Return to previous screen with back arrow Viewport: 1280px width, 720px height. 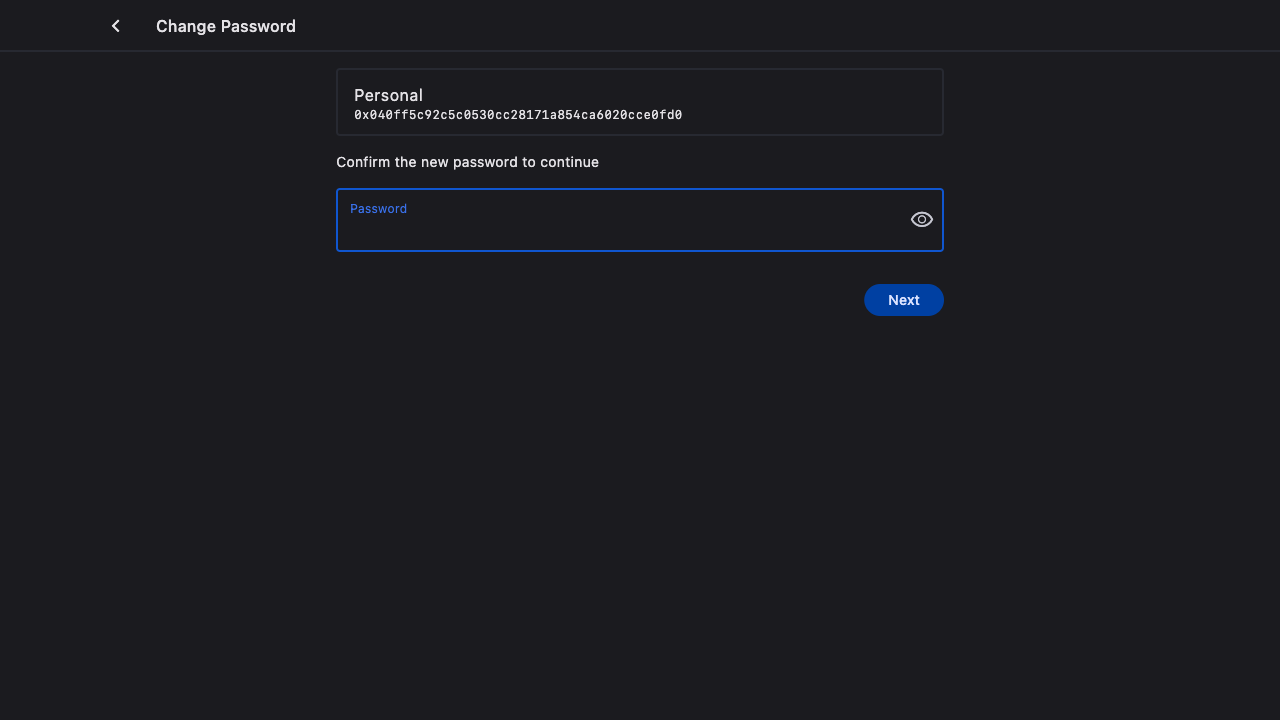click(116, 26)
